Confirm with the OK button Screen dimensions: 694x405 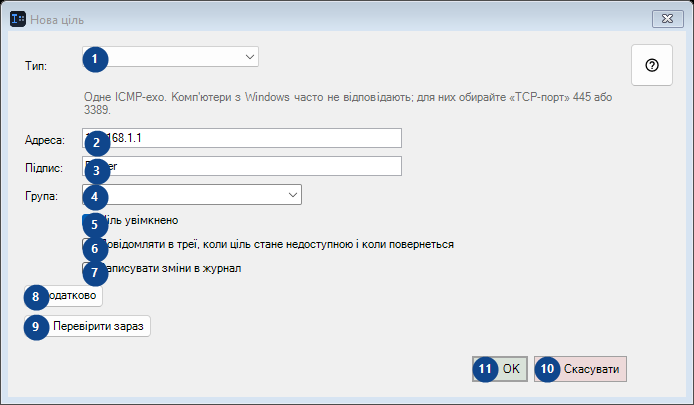click(x=500, y=369)
